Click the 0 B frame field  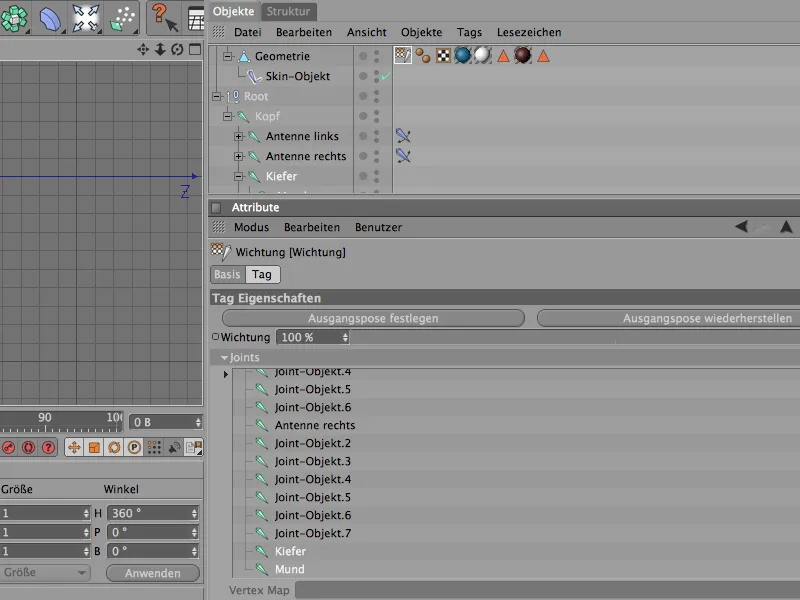point(166,422)
